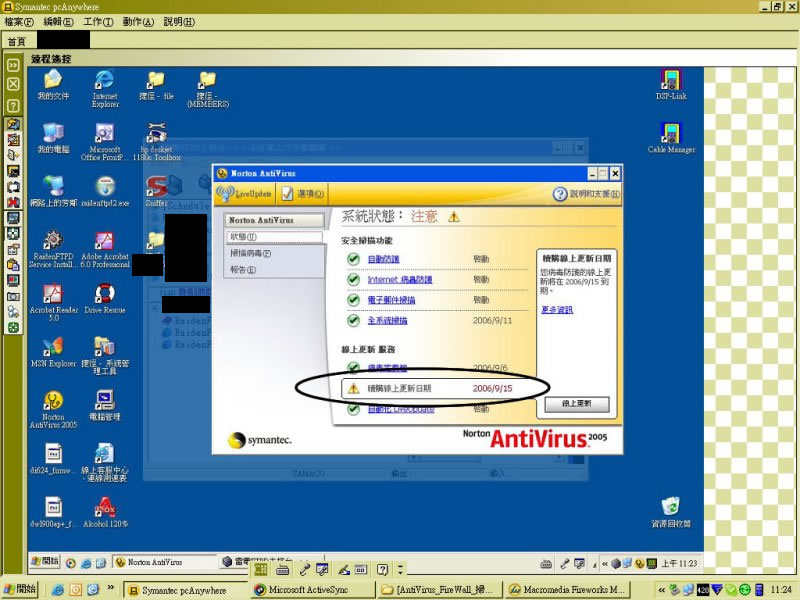Click the Cable Manager desktop icon
The image size is (800, 600).
point(671,138)
